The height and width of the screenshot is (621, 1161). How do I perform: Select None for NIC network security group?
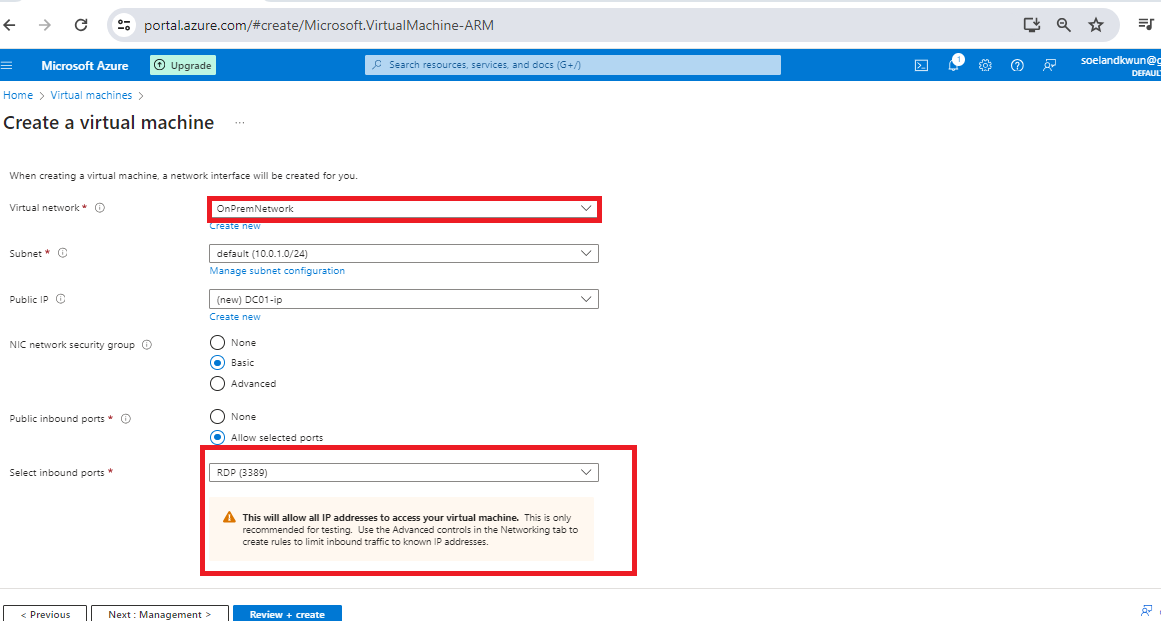tap(217, 342)
